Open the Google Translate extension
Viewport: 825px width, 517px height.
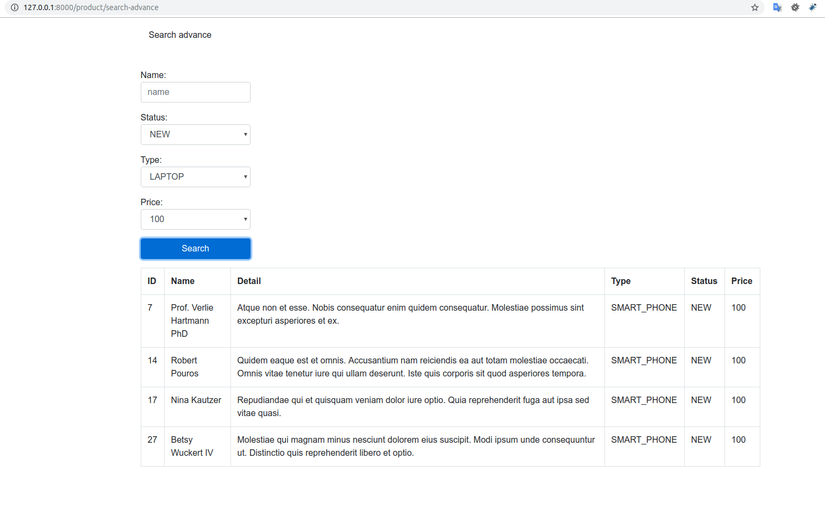tap(777, 7)
